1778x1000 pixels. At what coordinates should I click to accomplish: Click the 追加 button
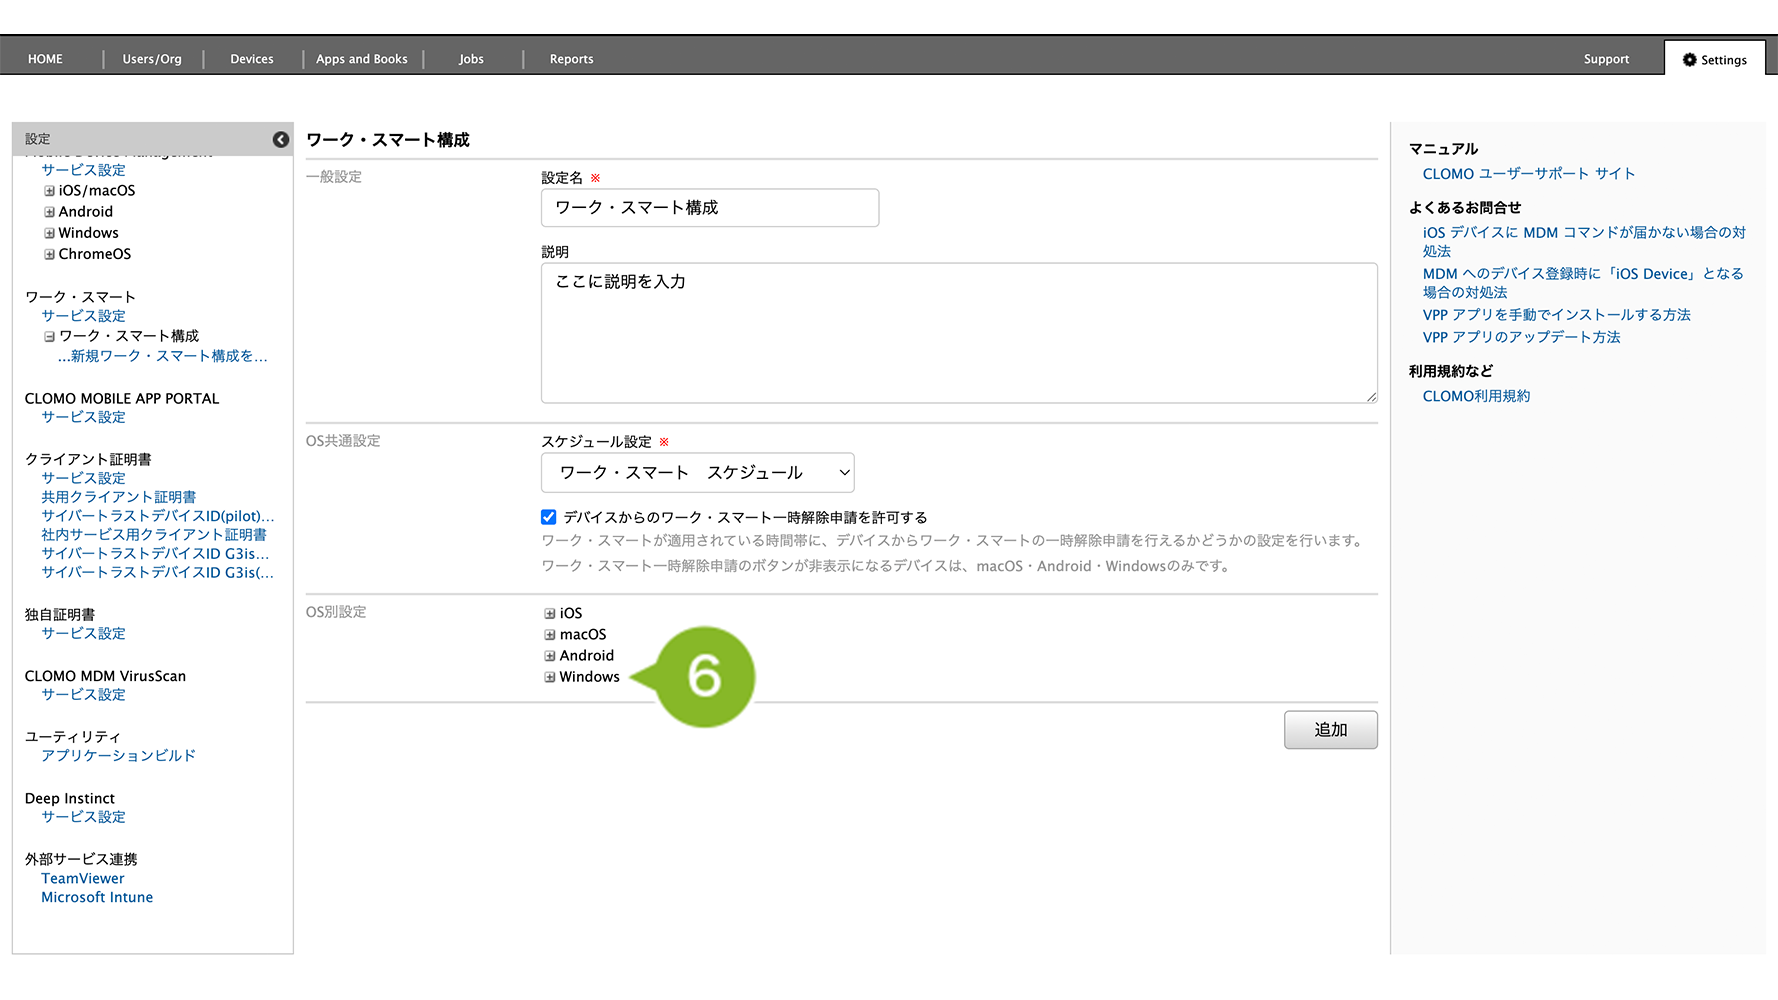point(1330,730)
